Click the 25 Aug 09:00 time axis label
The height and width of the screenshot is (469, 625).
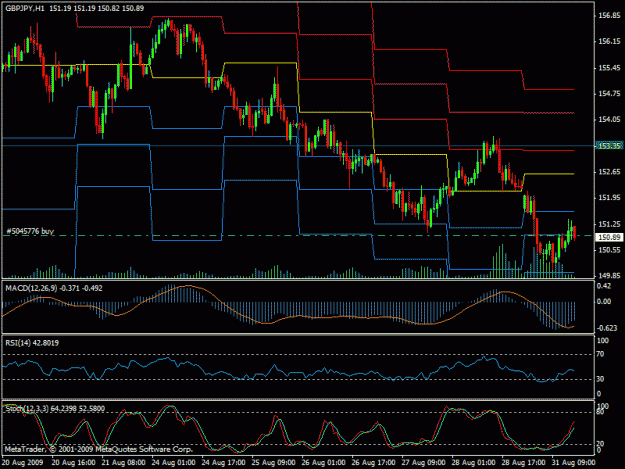[273, 463]
